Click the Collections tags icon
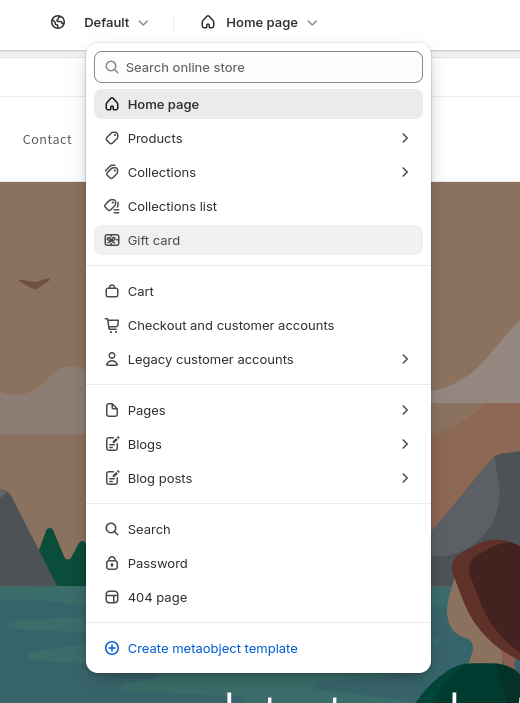 [x=112, y=172]
